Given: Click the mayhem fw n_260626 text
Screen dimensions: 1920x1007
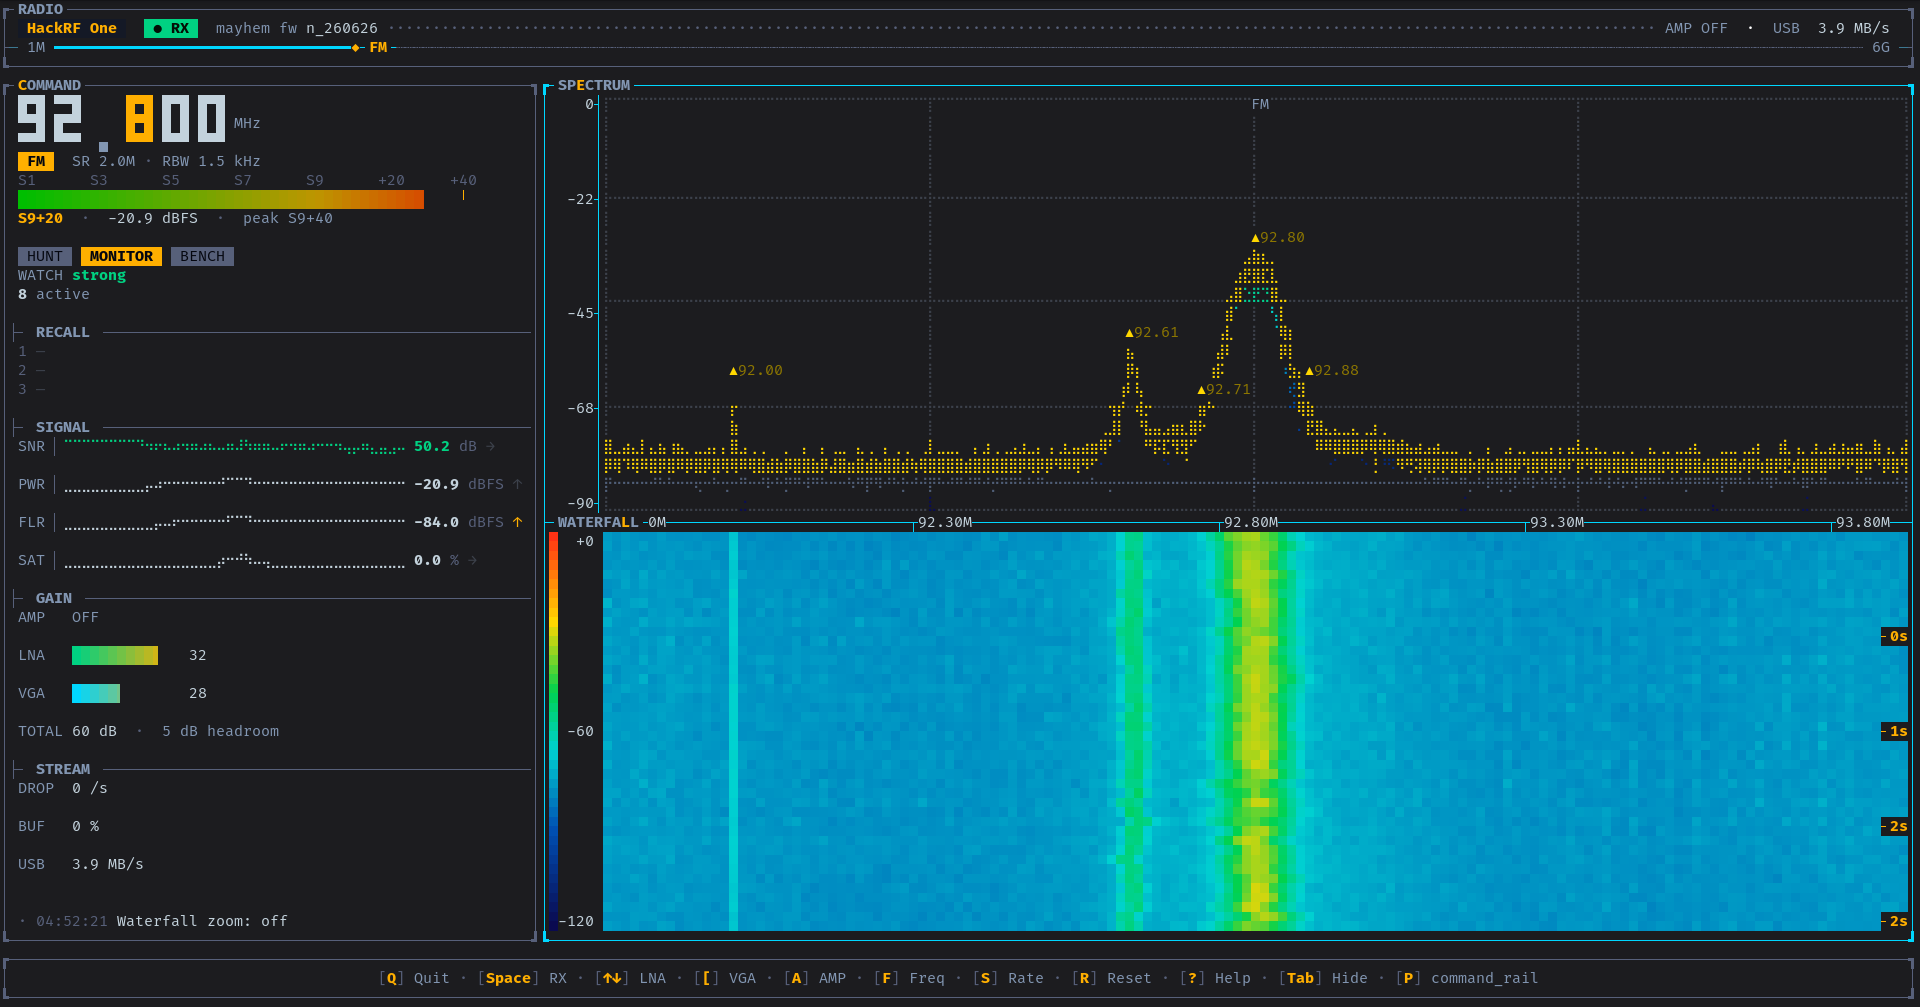Looking at the screenshot, I should [x=297, y=28].
